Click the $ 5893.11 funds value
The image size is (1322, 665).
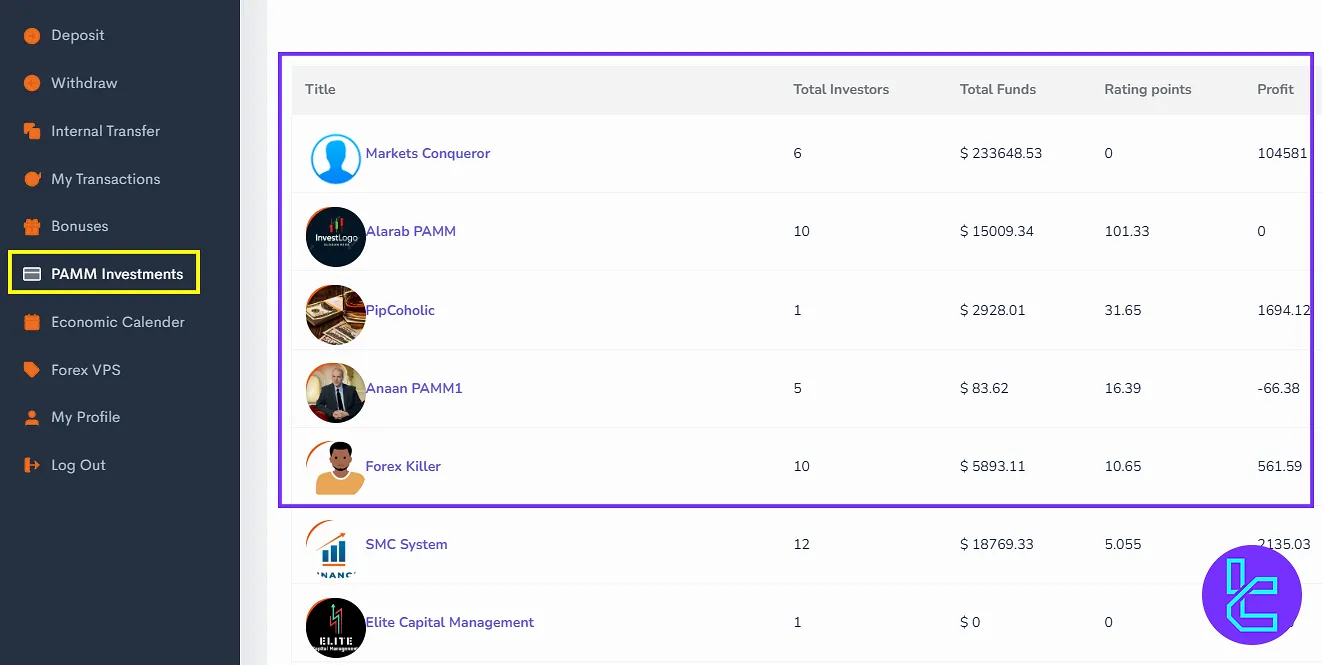pos(992,466)
